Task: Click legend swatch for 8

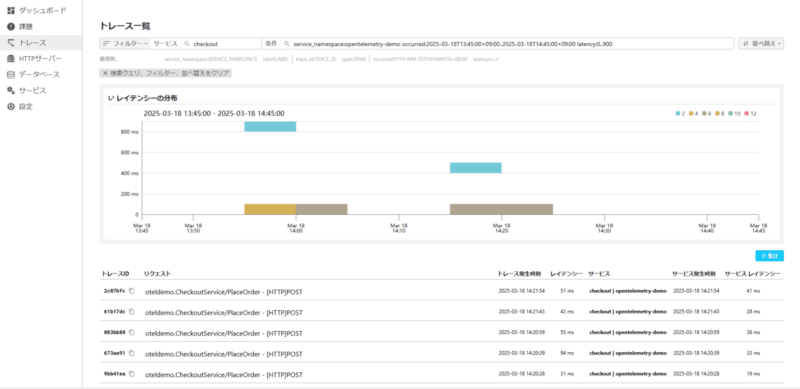Action: [x=718, y=113]
